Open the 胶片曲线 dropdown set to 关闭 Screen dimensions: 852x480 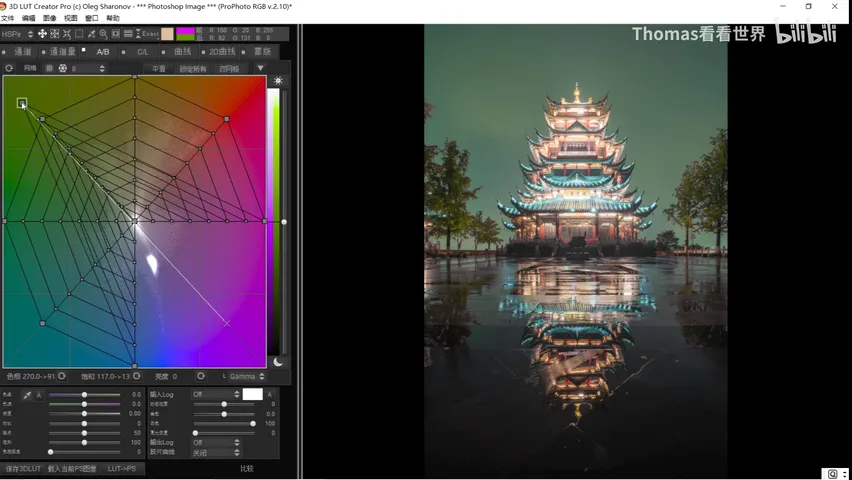click(215, 452)
